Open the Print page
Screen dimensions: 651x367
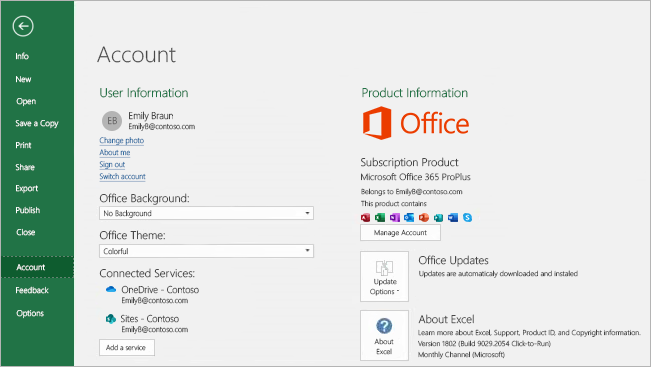(x=23, y=145)
